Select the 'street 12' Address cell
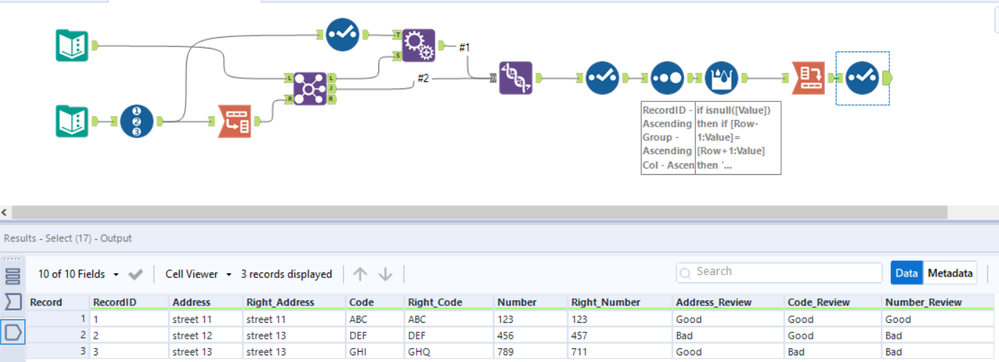 coord(206,335)
